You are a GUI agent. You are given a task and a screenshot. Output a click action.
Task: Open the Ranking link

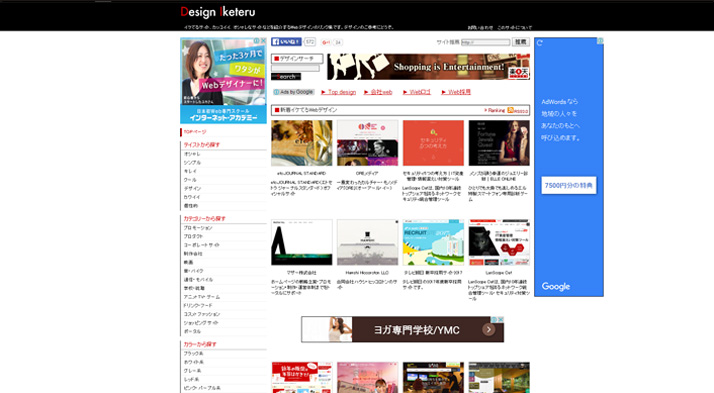pos(495,110)
